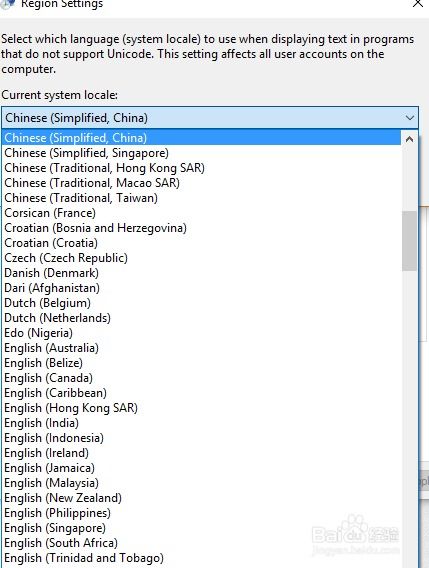Select Edo (Nigeria) from list

coord(202,333)
